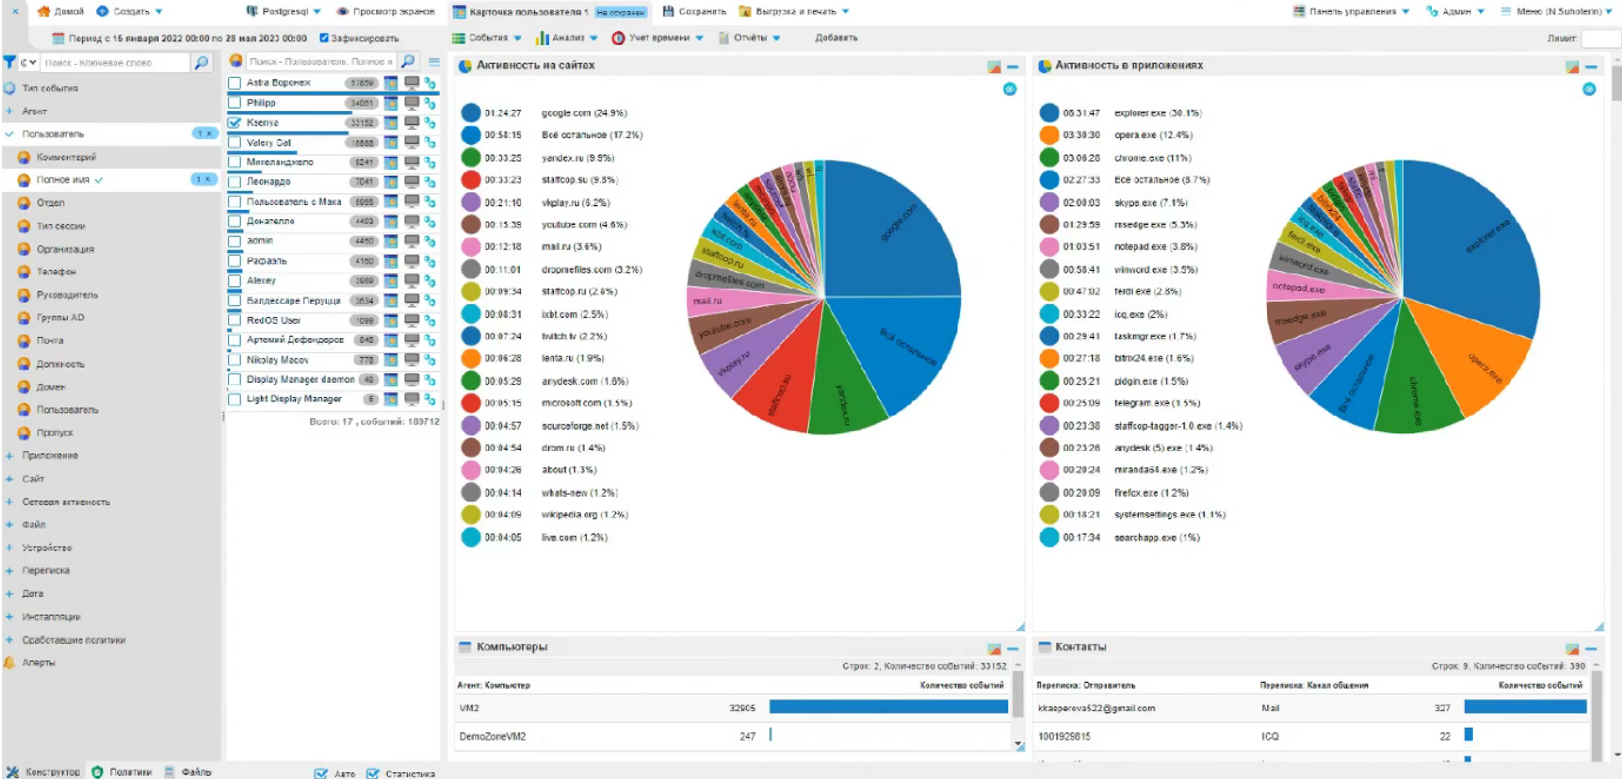This screenshot has width=1622, height=779.
Task: Open the Период date range selector
Action: [179, 38]
